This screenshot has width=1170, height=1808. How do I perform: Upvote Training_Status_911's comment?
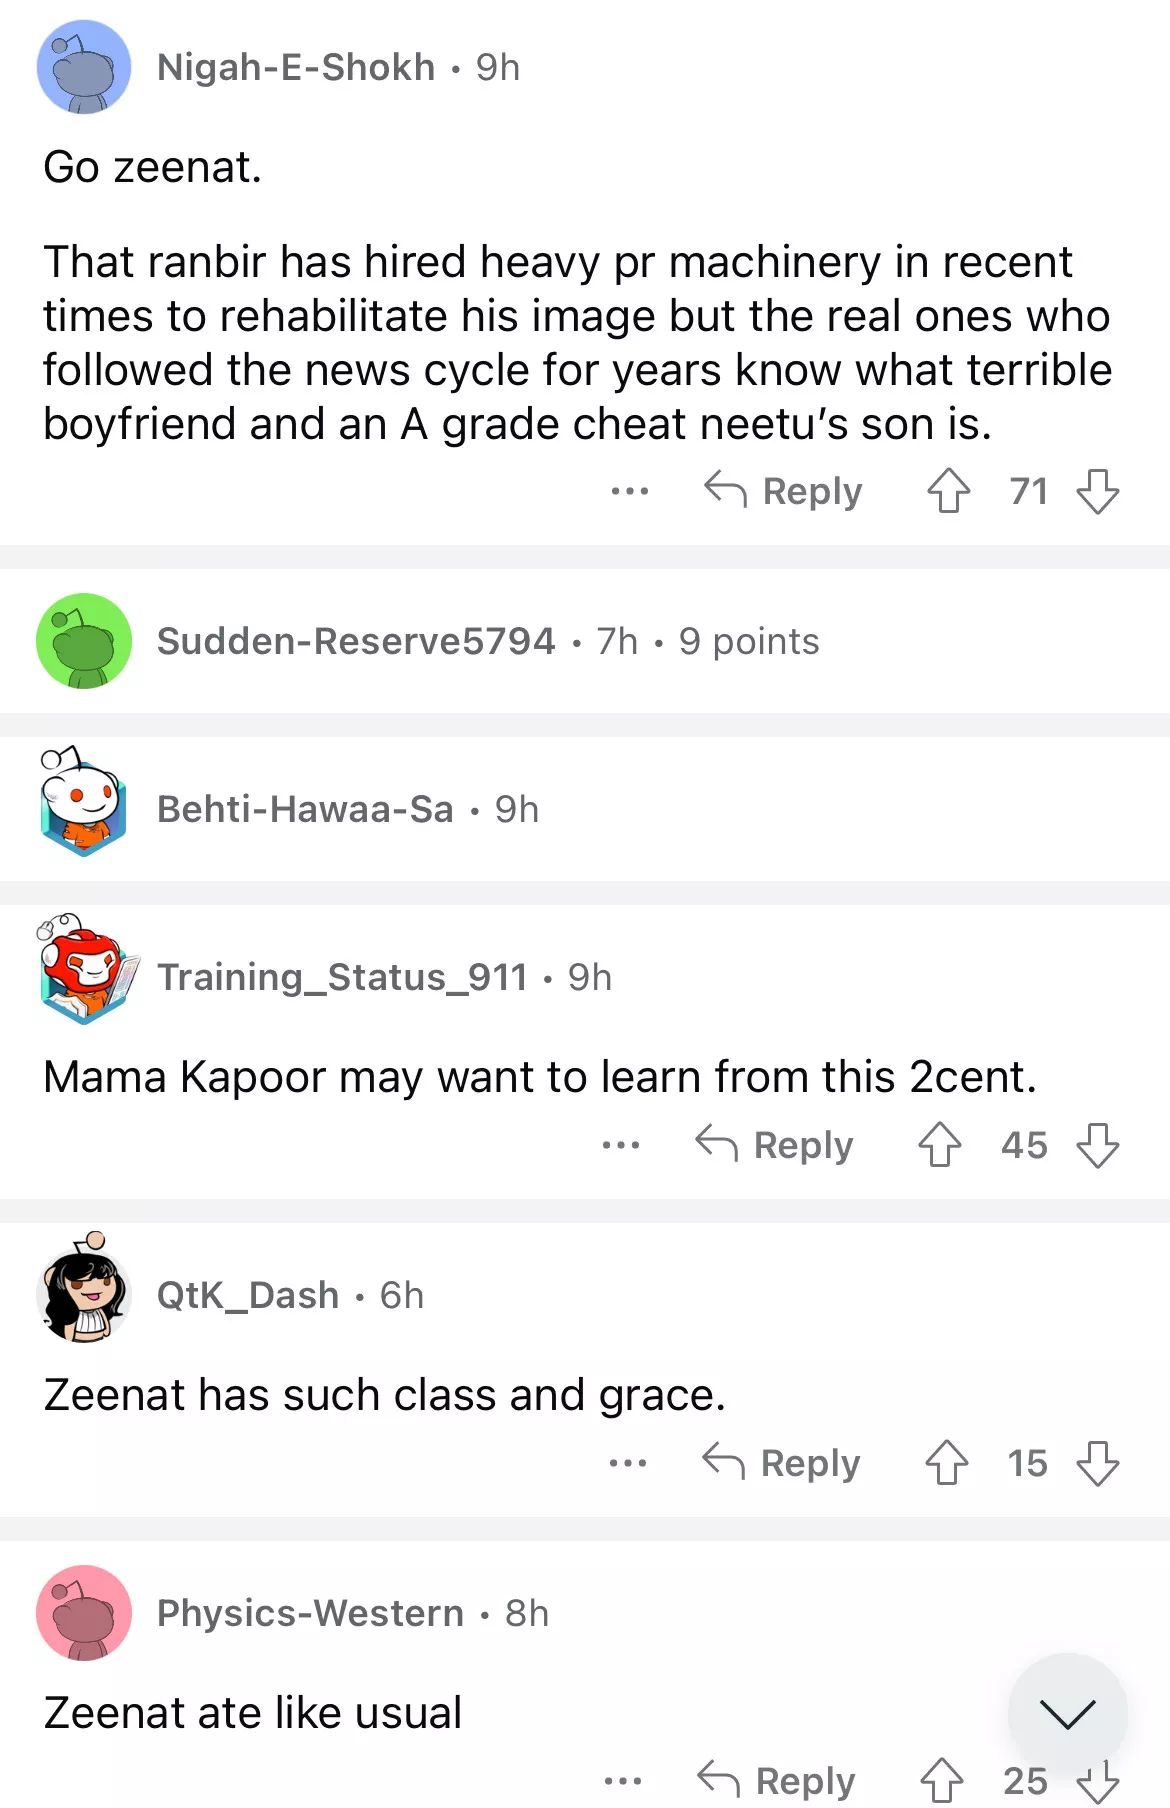940,1145
